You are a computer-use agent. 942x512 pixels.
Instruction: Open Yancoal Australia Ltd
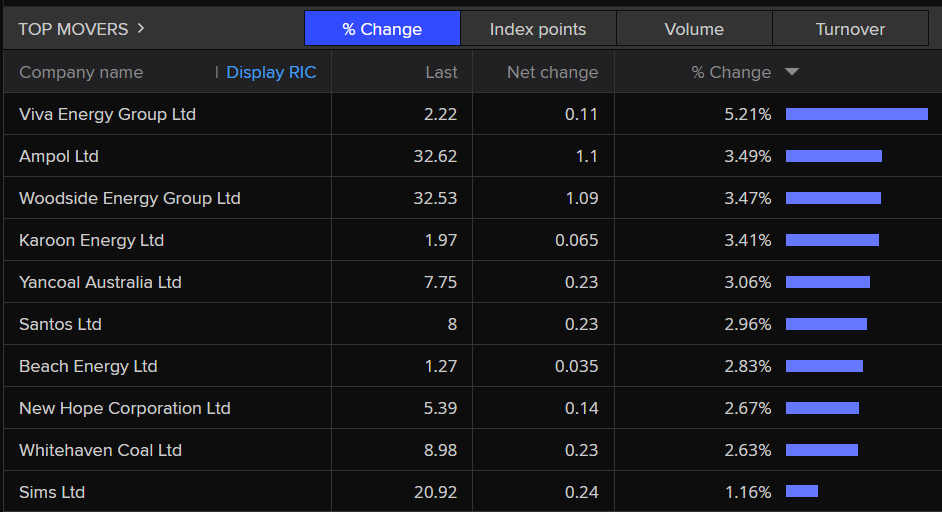100,282
